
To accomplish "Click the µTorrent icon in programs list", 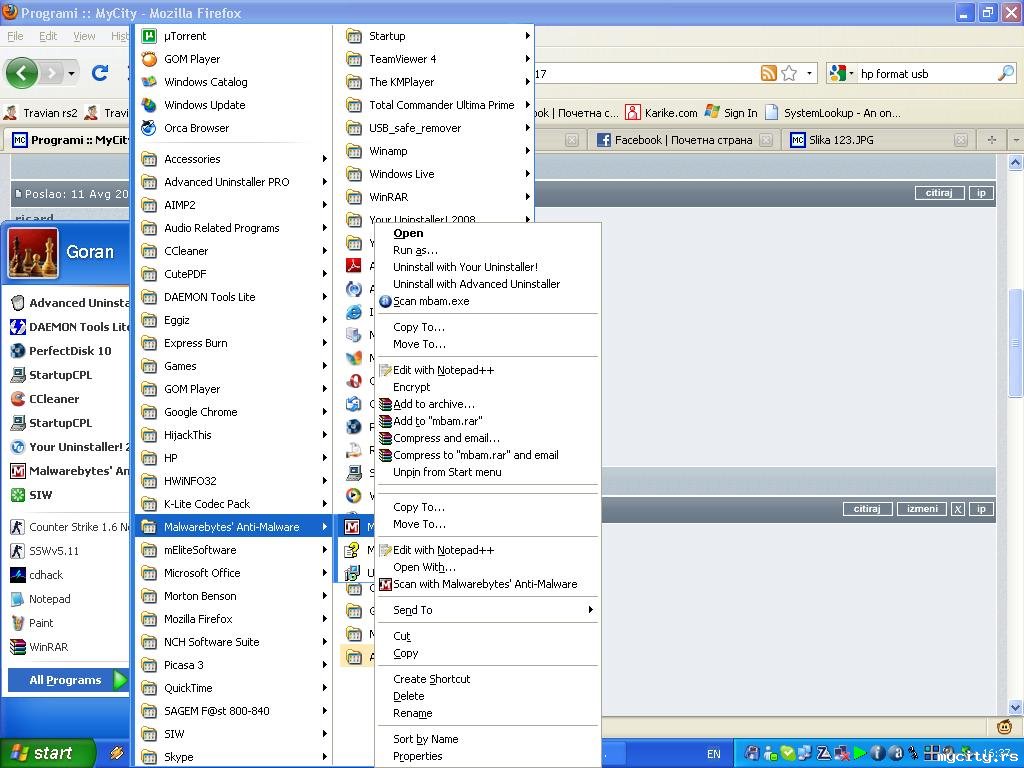I will pos(149,36).
